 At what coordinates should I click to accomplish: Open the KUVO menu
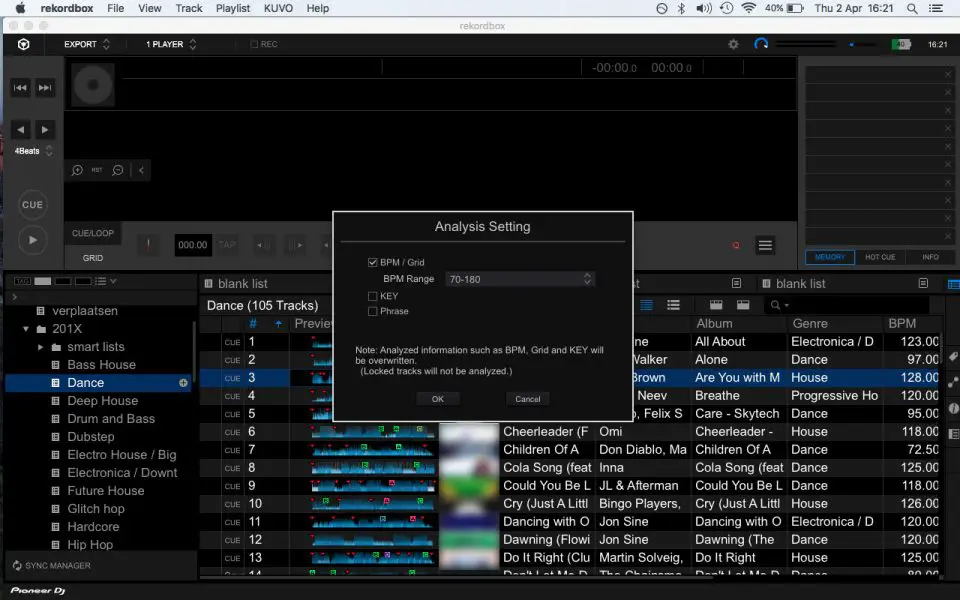click(x=278, y=9)
